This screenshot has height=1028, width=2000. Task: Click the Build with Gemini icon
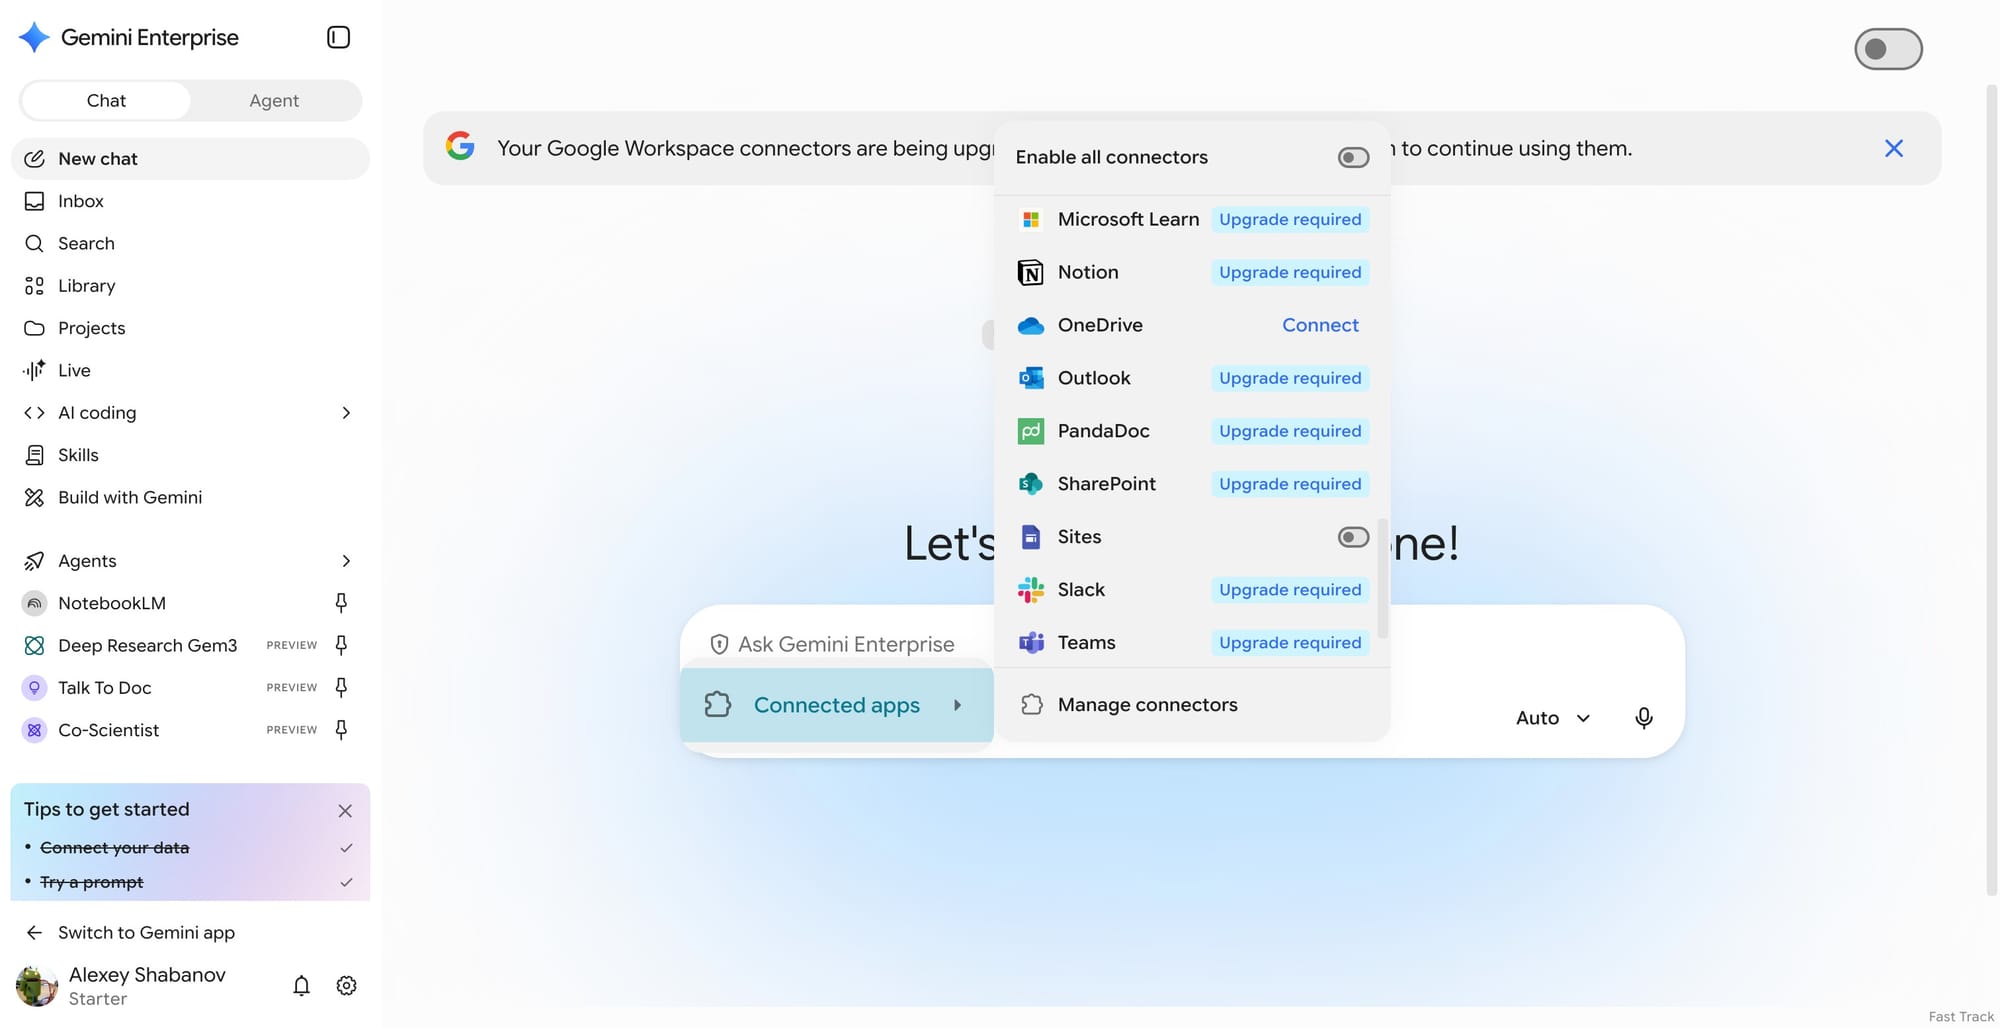tap(34, 497)
